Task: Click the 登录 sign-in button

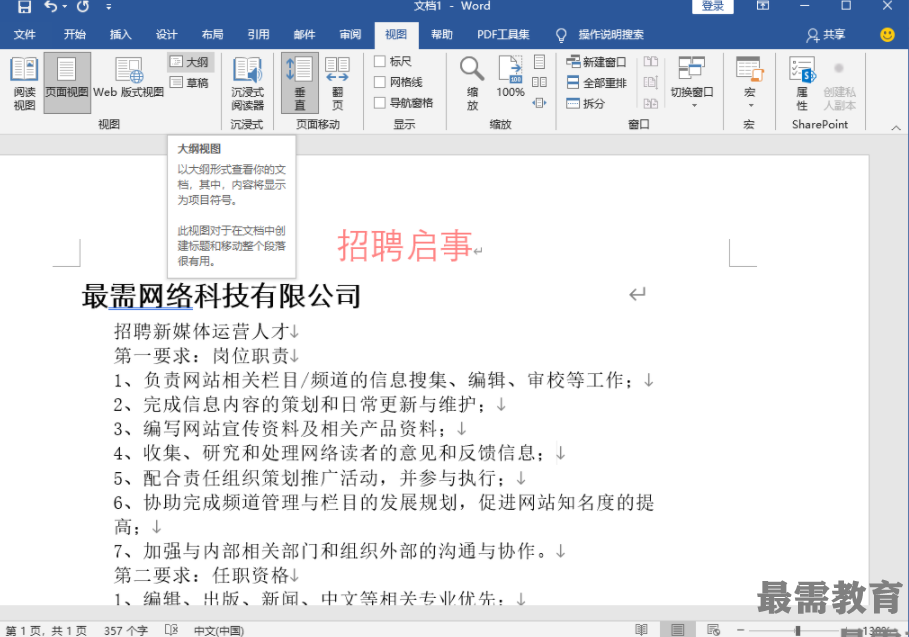Action: (713, 6)
